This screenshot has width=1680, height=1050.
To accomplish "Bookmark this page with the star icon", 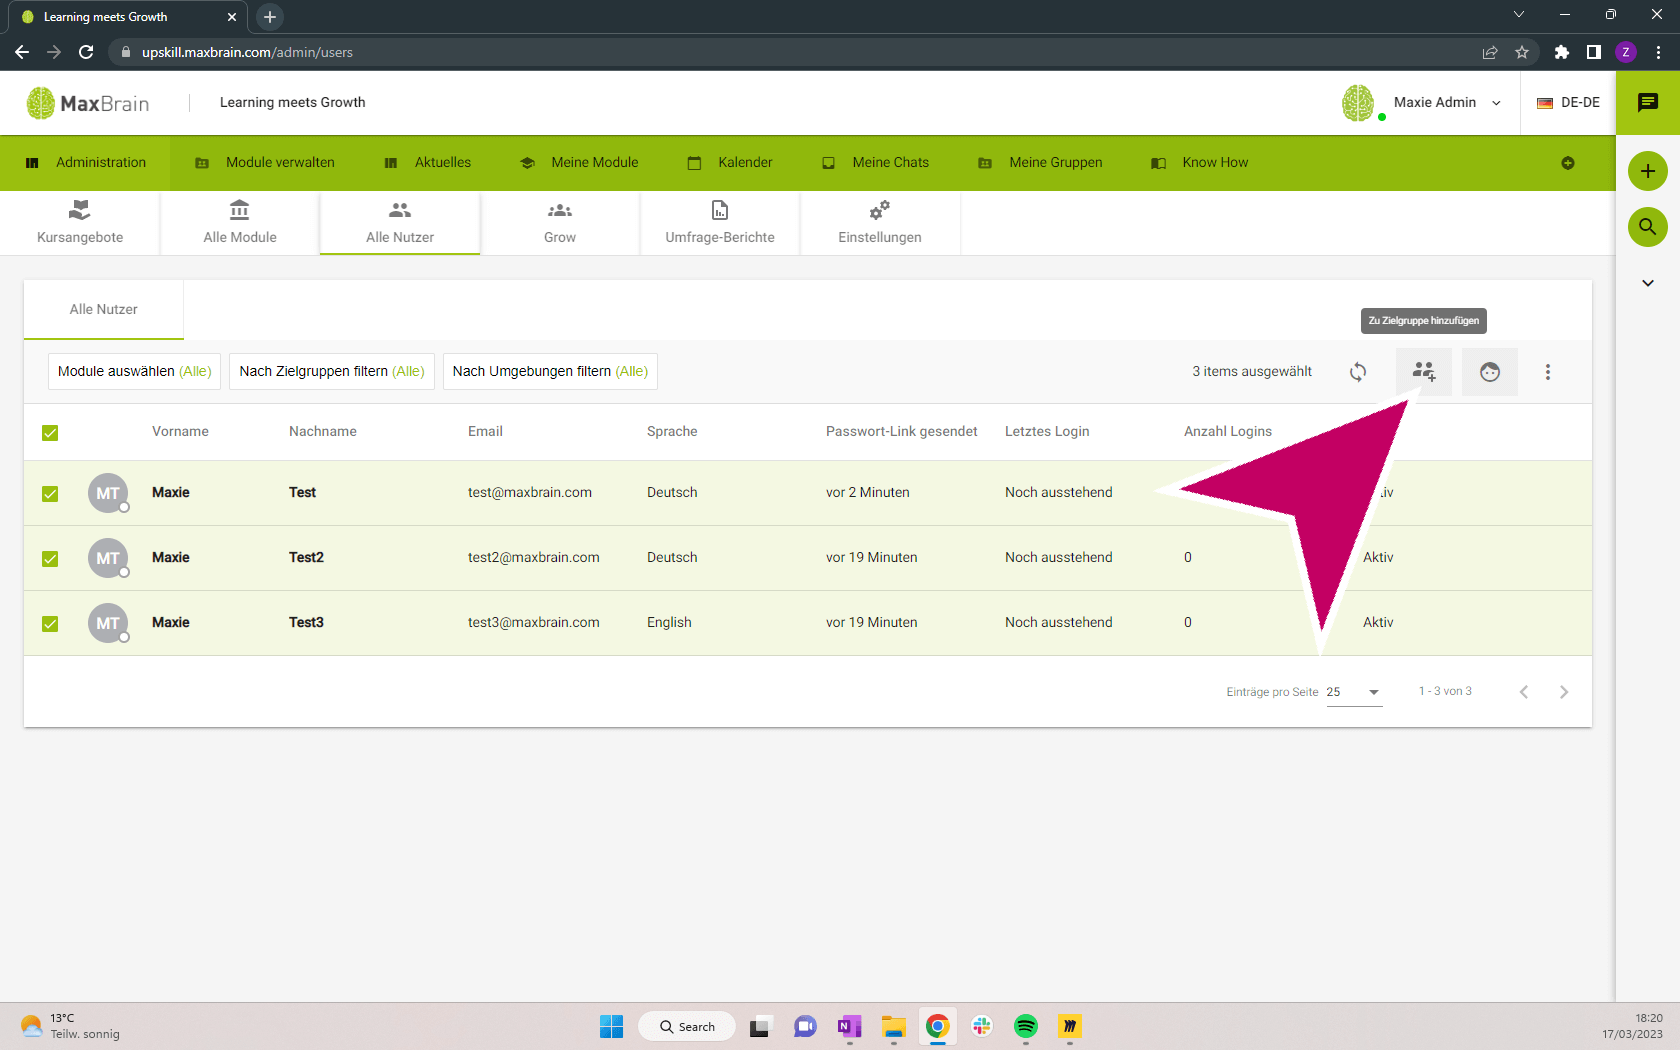I will point(1522,52).
